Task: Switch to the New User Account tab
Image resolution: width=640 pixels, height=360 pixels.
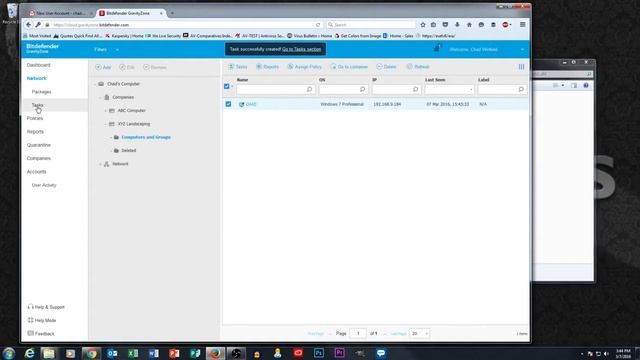Action: (x=61, y=13)
